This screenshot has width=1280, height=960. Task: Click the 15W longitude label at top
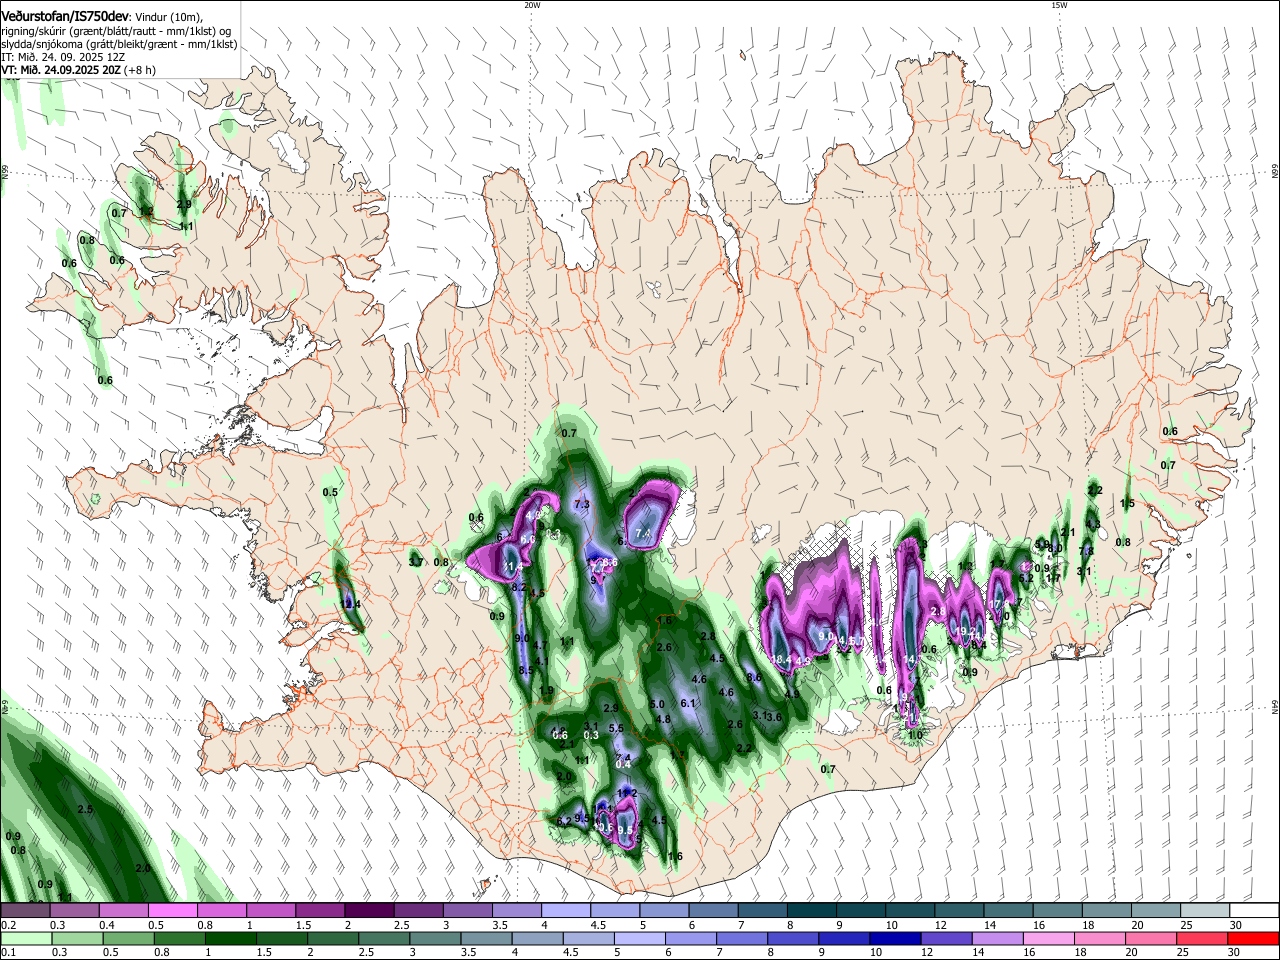(x=1060, y=5)
